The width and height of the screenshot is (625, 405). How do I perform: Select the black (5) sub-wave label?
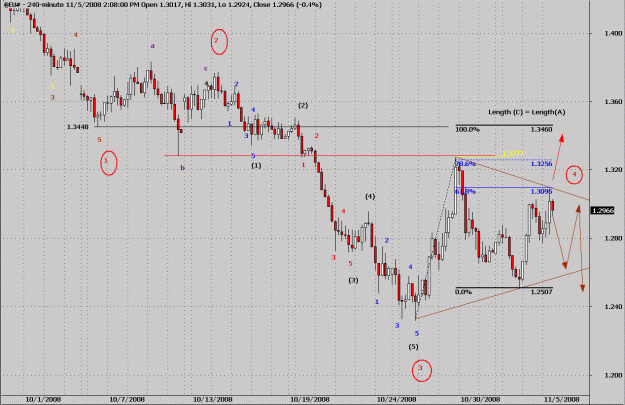(413, 347)
